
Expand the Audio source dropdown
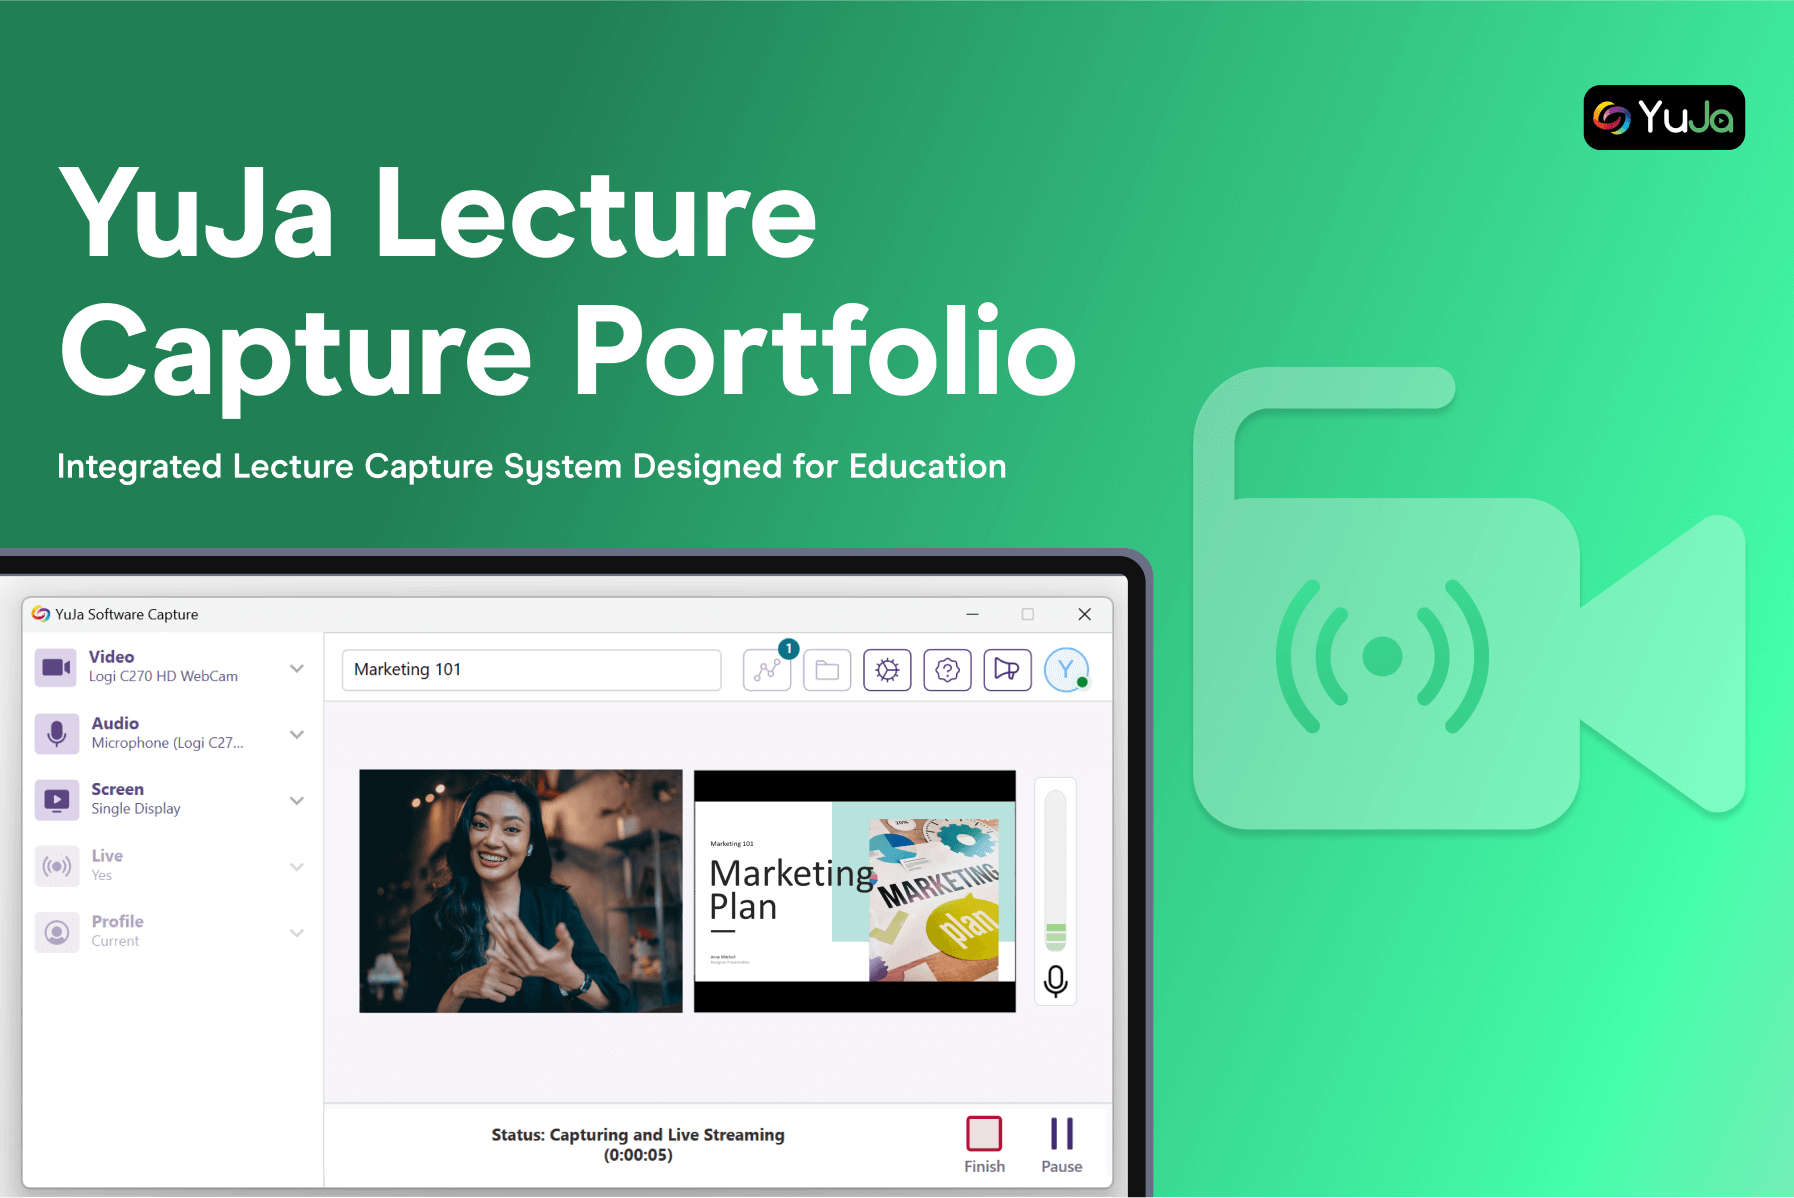[297, 734]
